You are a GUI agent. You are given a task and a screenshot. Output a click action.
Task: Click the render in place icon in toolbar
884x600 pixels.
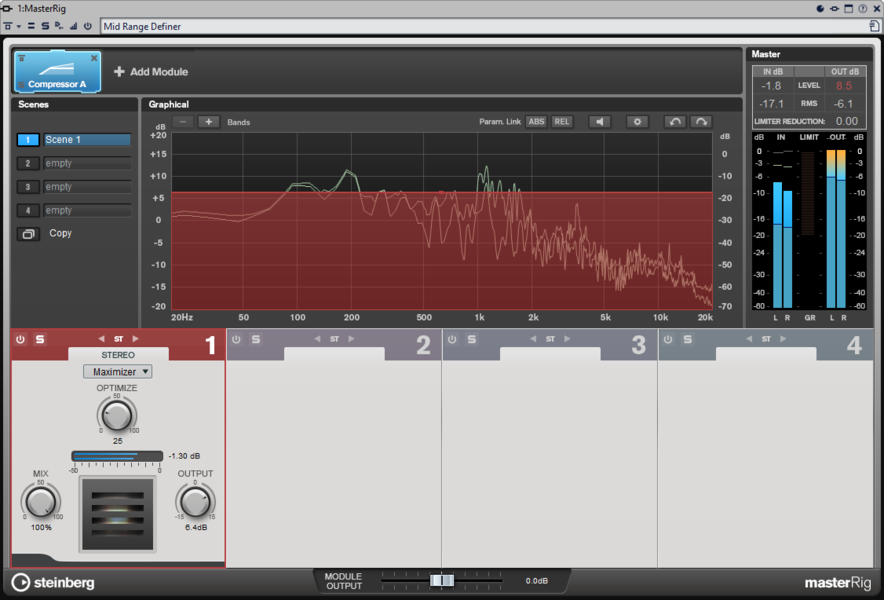pos(59,26)
